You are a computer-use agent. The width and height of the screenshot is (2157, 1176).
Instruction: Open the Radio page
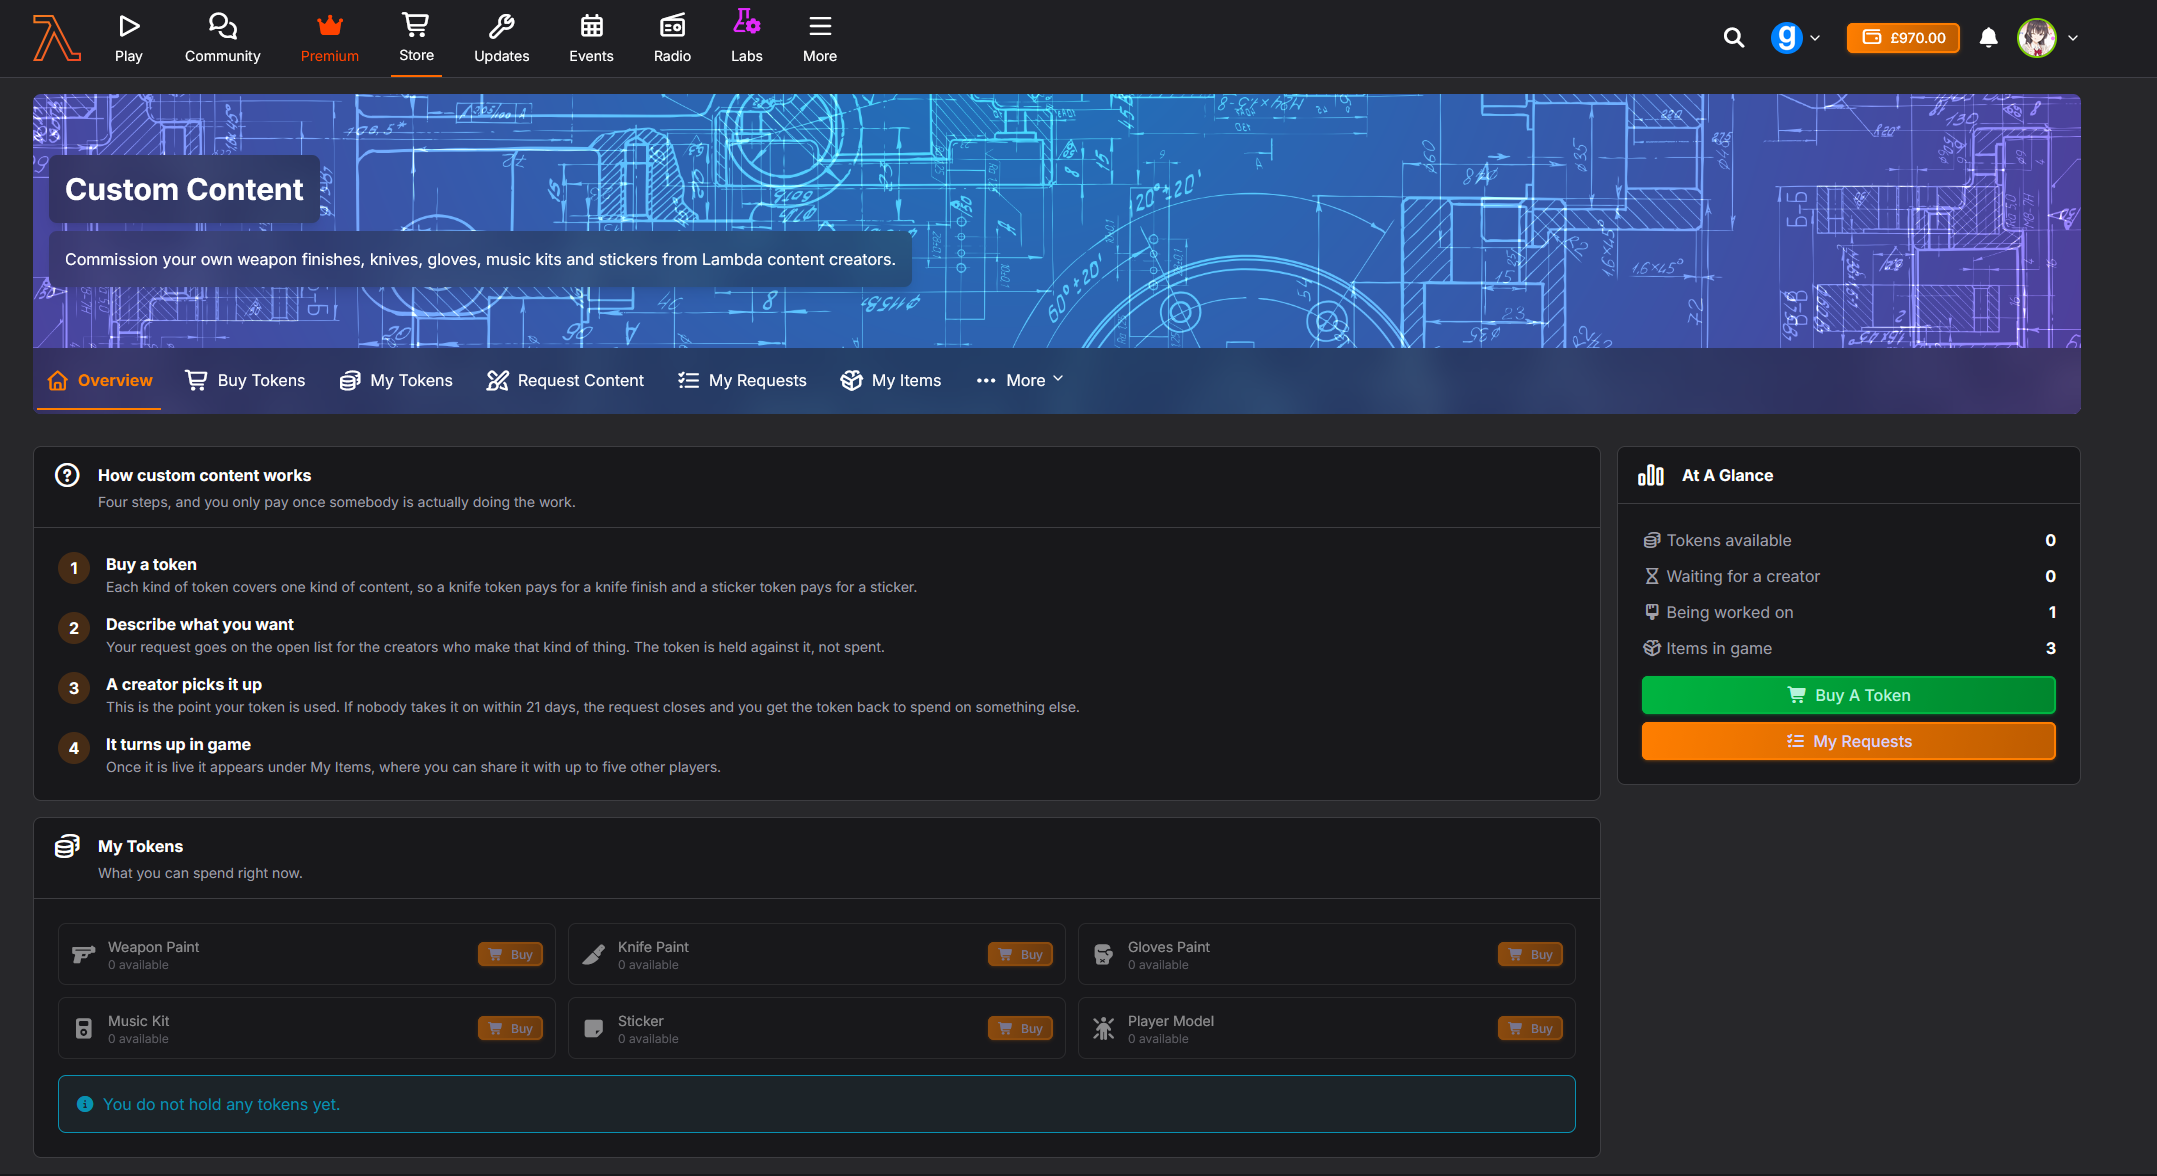pyautogui.click(x=672, y=38)
